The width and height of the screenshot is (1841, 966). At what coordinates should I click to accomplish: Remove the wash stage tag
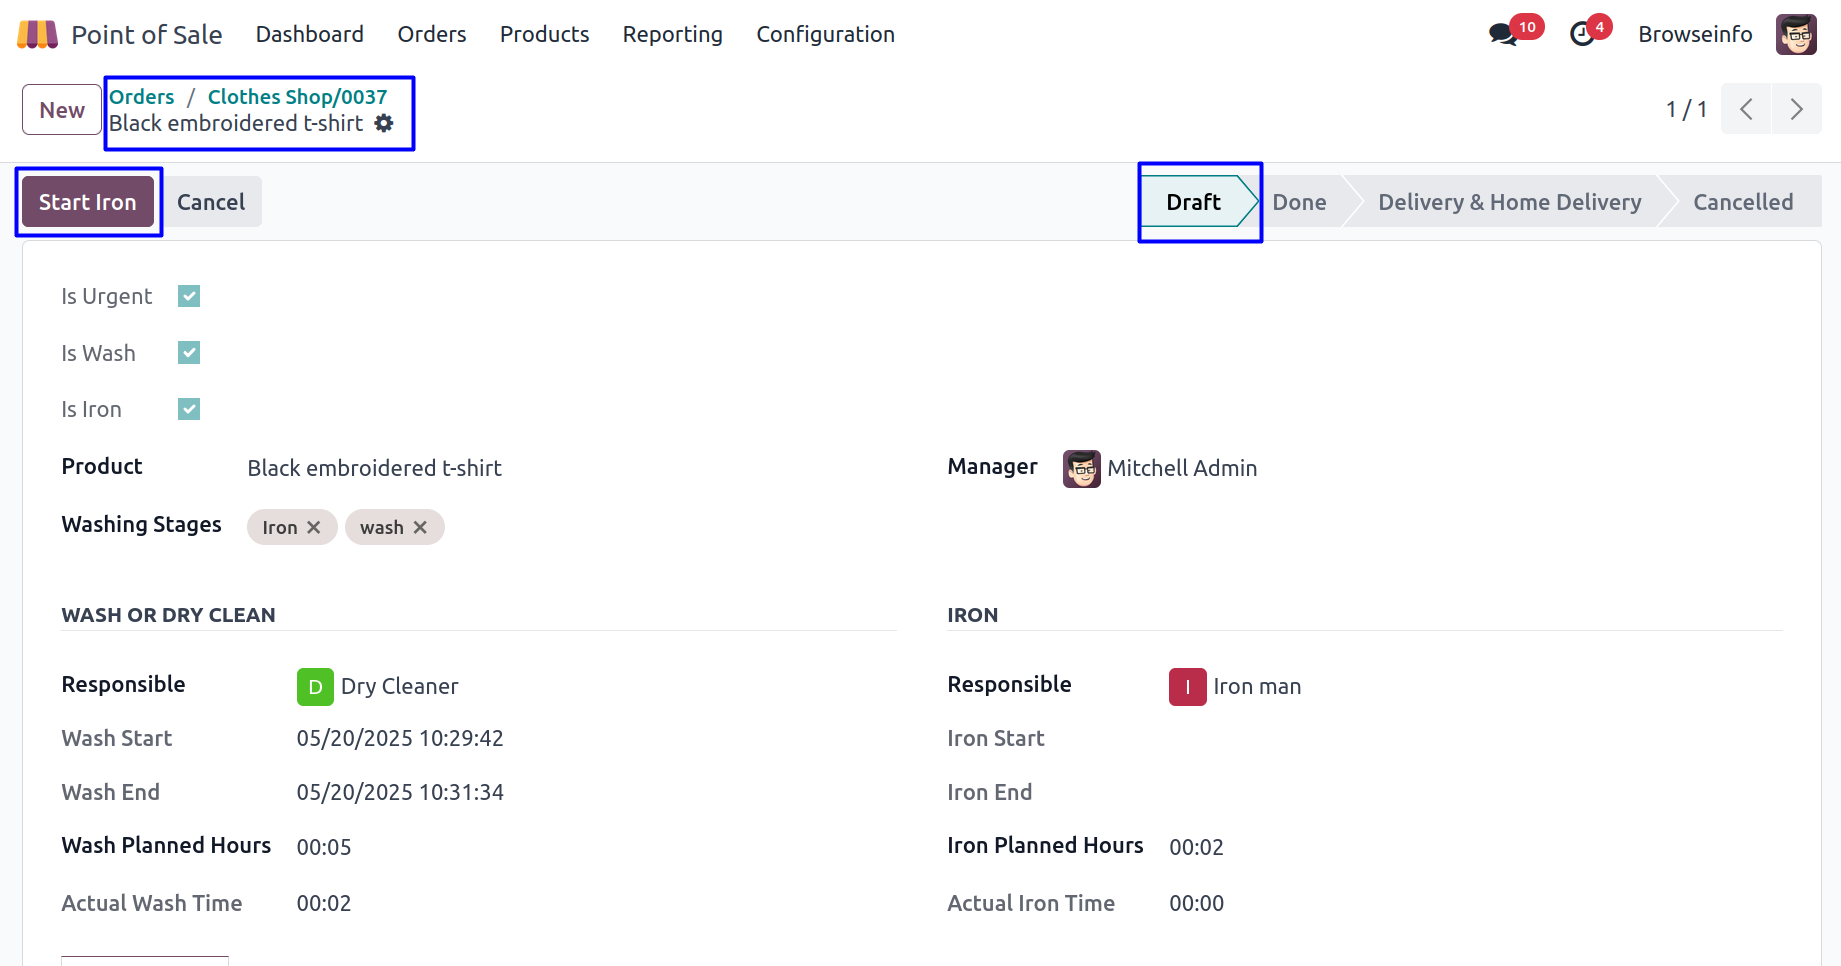click(x=420, y=527)
